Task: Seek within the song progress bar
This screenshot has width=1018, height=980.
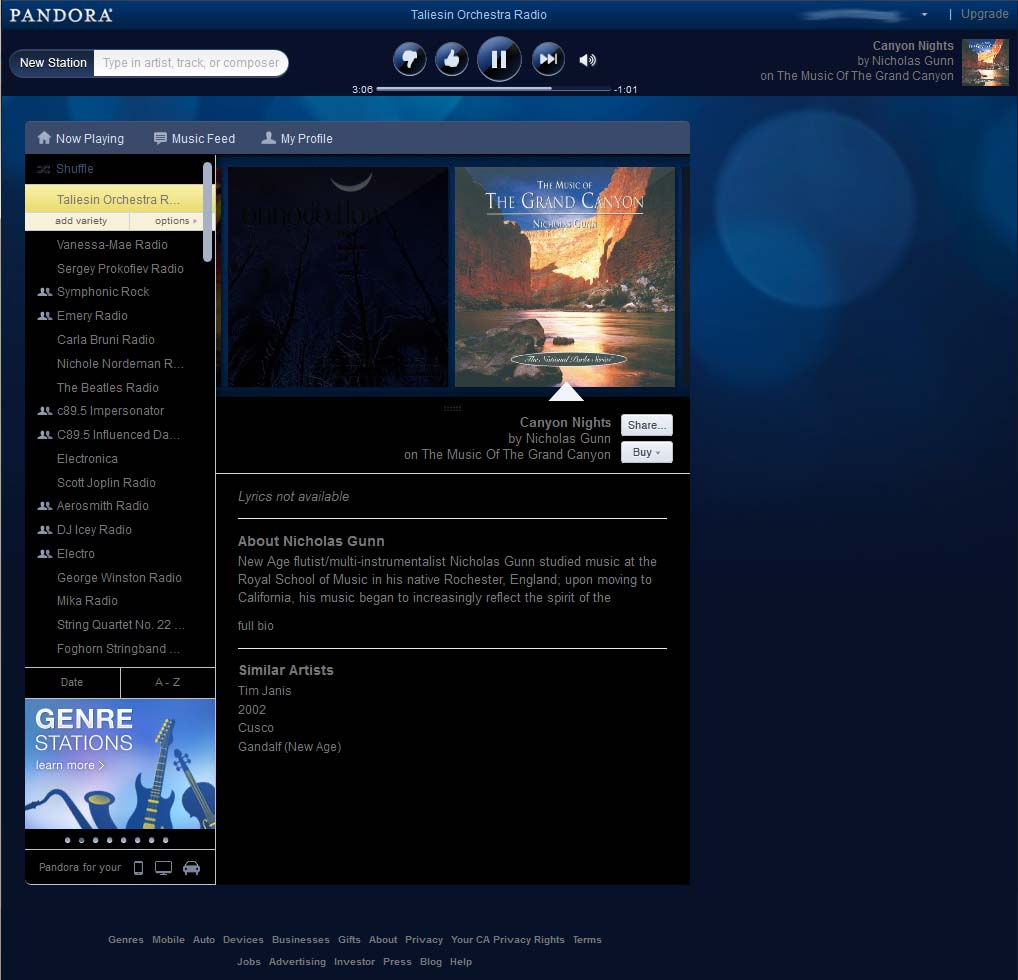Action: (x=493, y=89)
